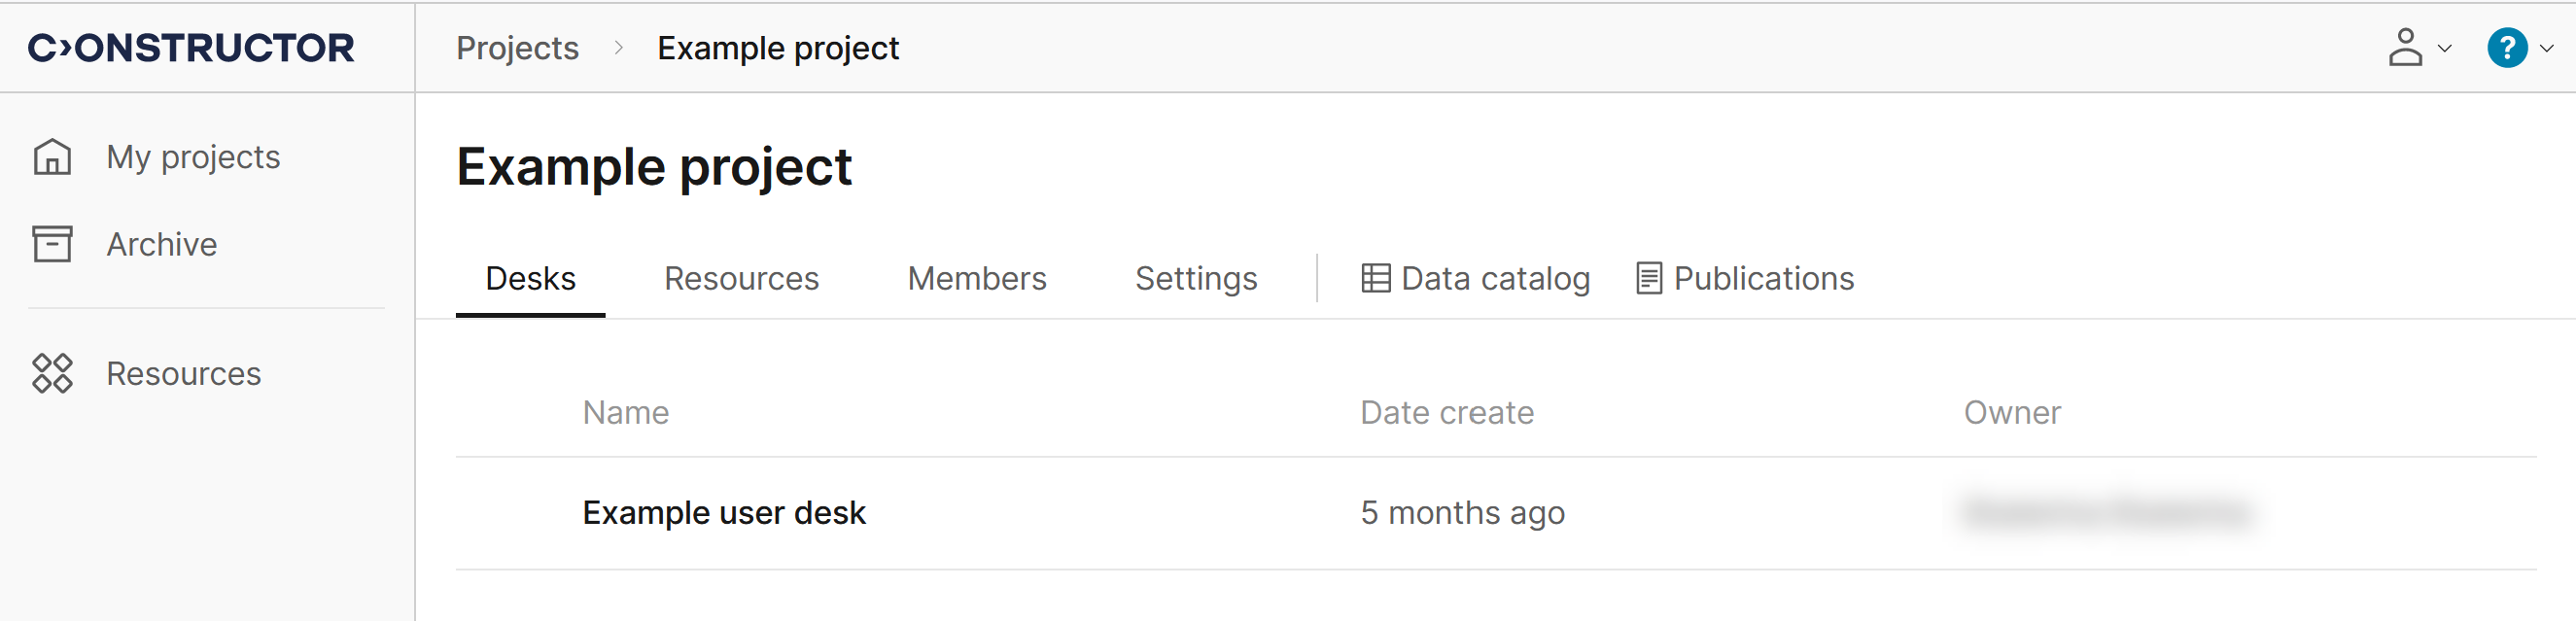Open the project Settings tab
This screenshot has height=622, width=2576.
[x=1195, y=278]
